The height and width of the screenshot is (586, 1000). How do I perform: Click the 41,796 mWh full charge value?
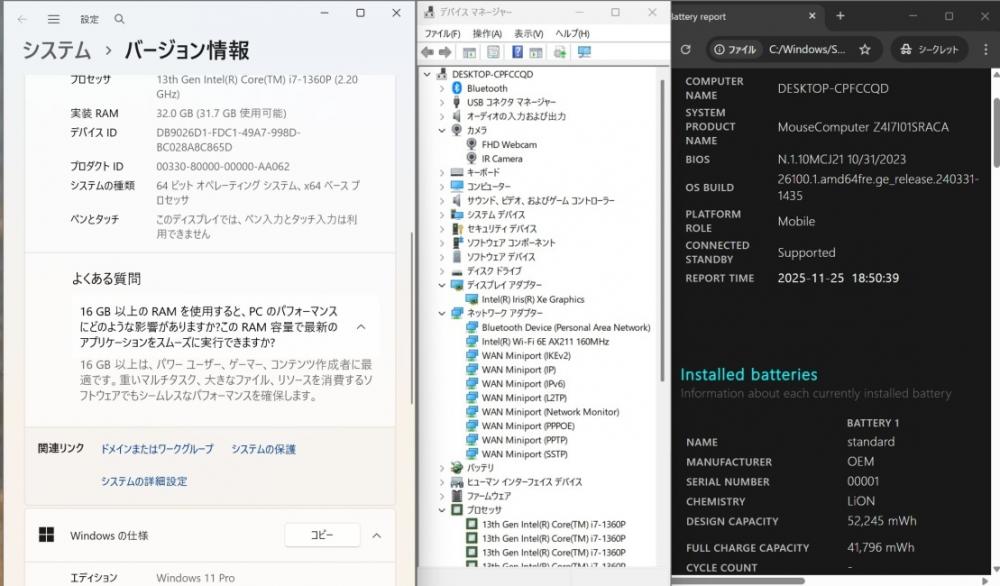tap(881, 547)
